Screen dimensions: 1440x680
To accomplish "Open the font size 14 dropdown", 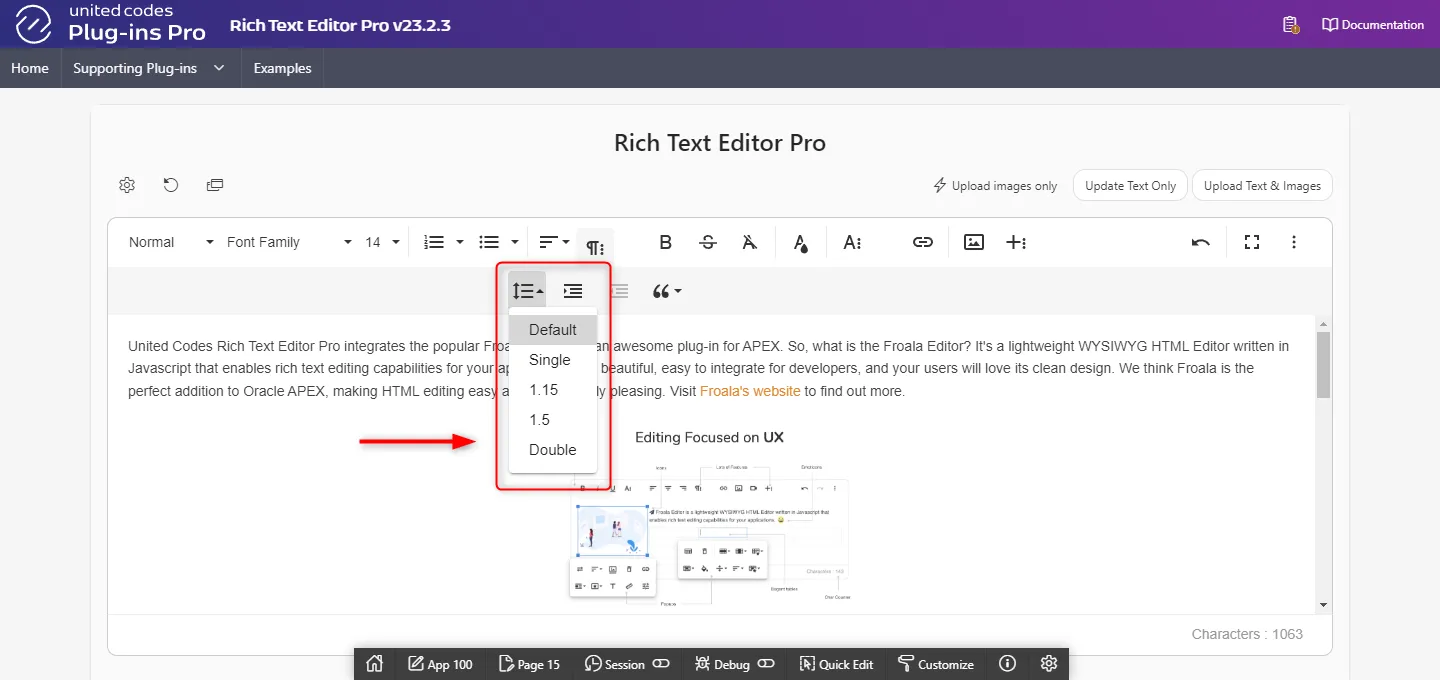I will point(382,242).
